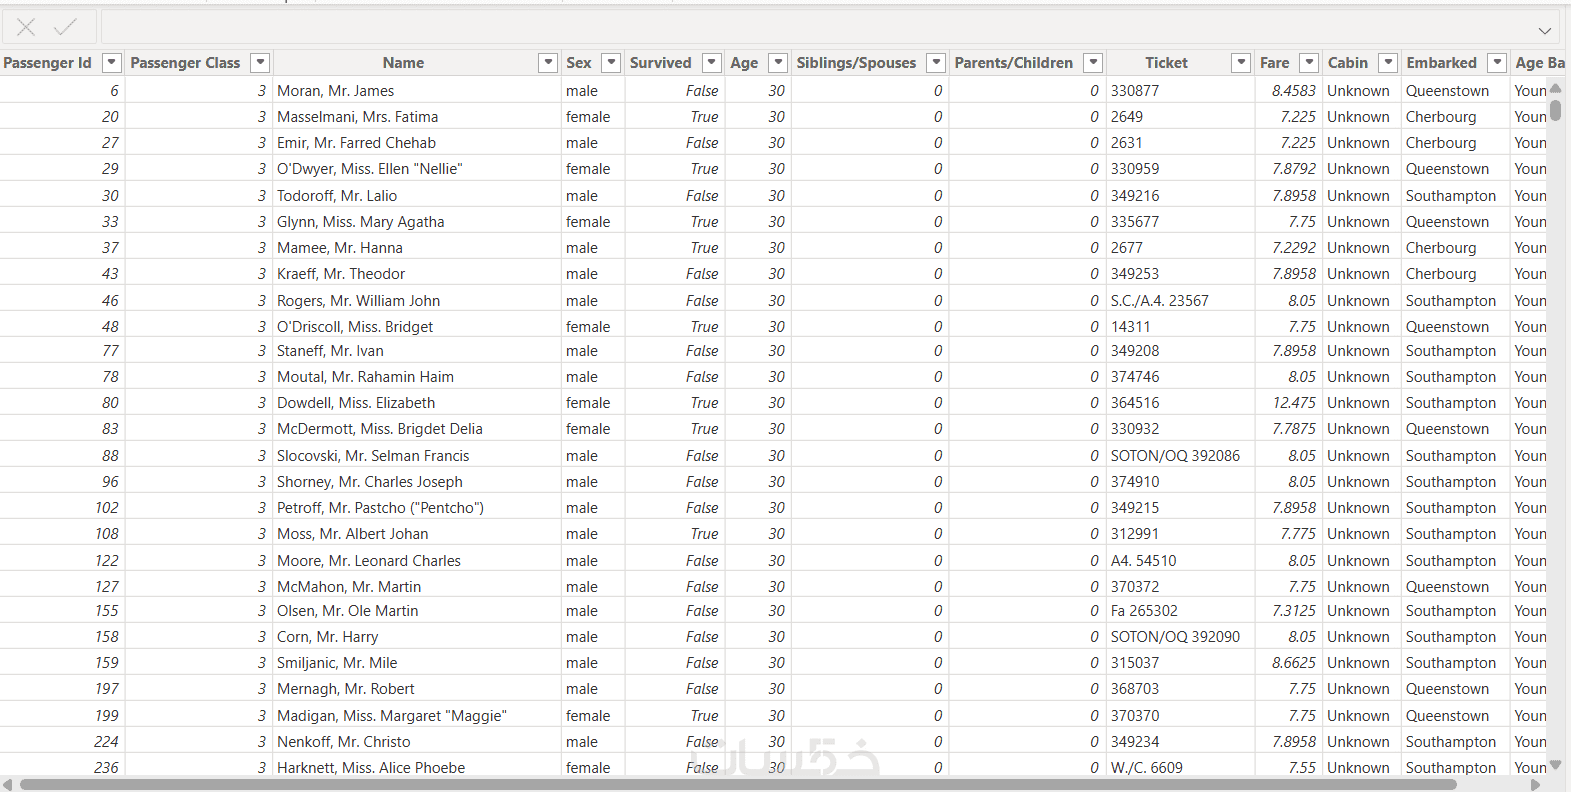
Task: Click the scroll right arrow at bottom
Action: pyautogui.click(x=1536, y=785)
